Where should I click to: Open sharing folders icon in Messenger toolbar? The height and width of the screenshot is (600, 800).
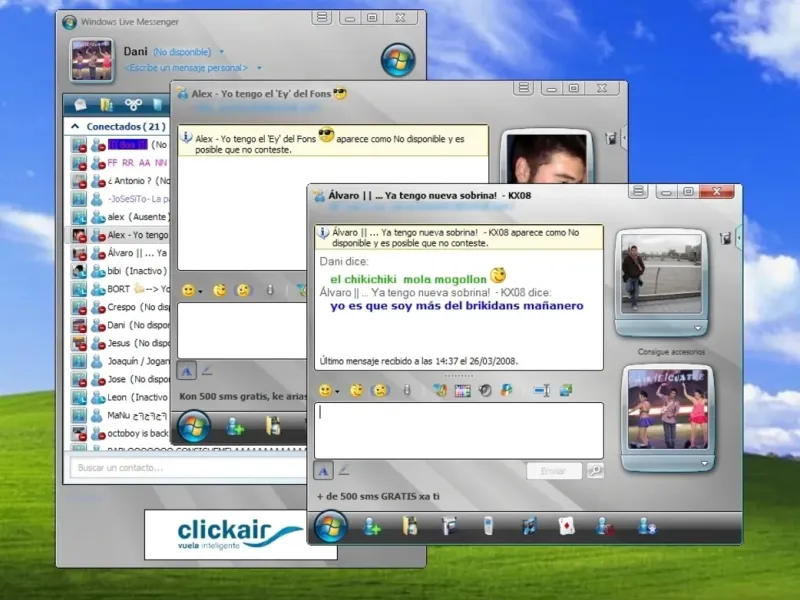pos(106,105)
